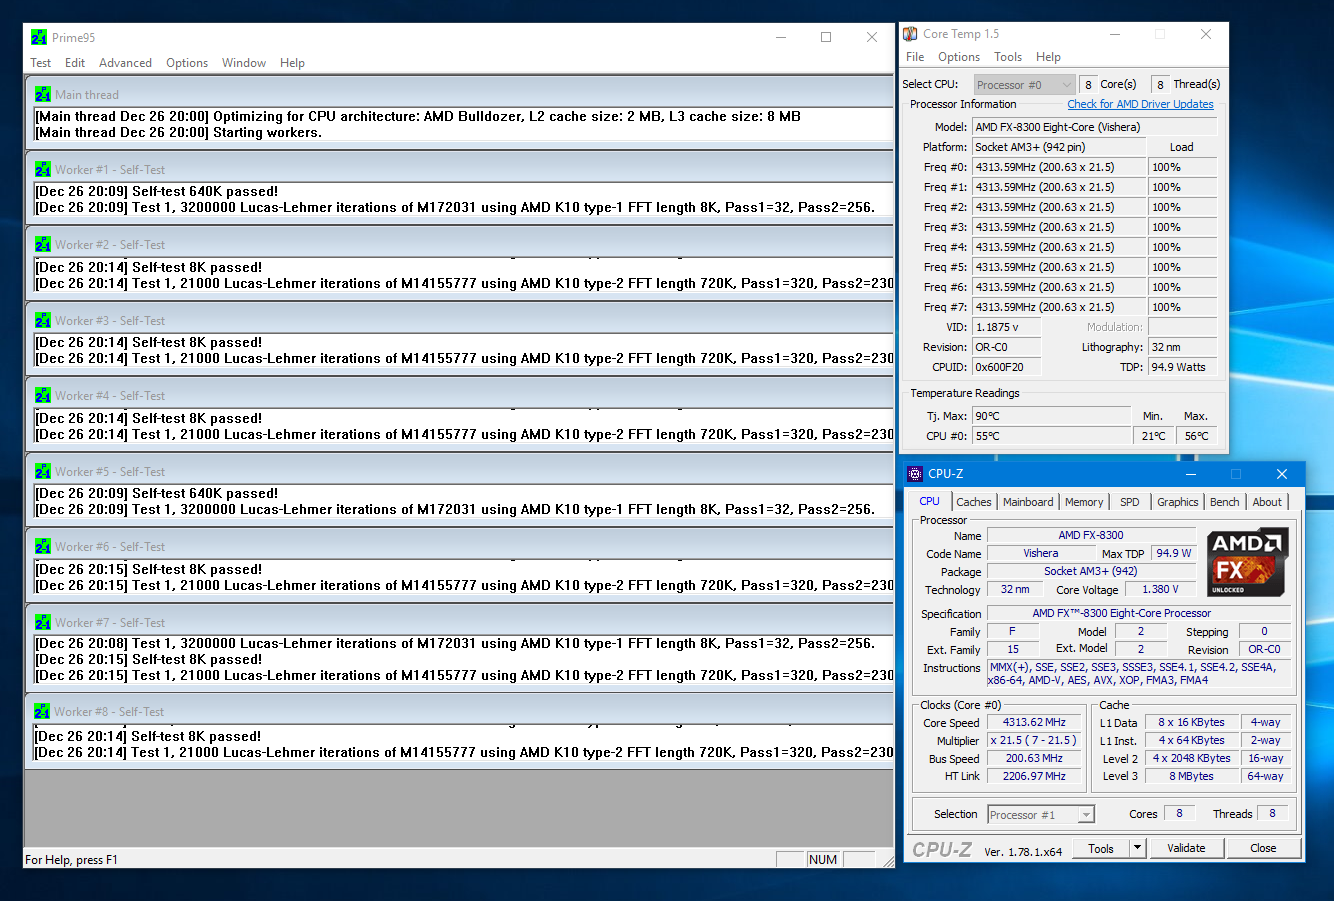The height and width of the screenshot is (901, 1334).
Task: Click the Prime95 title bar app icon
Action: pyautogui.click(x=39, y=37)
